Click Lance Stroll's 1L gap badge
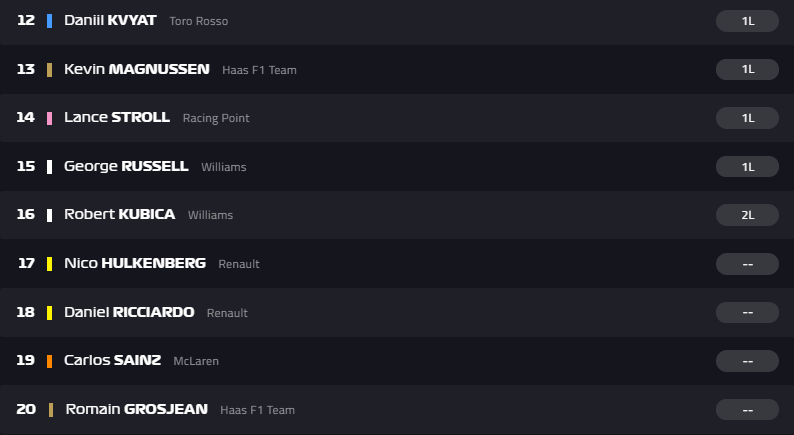 point(747,118)
